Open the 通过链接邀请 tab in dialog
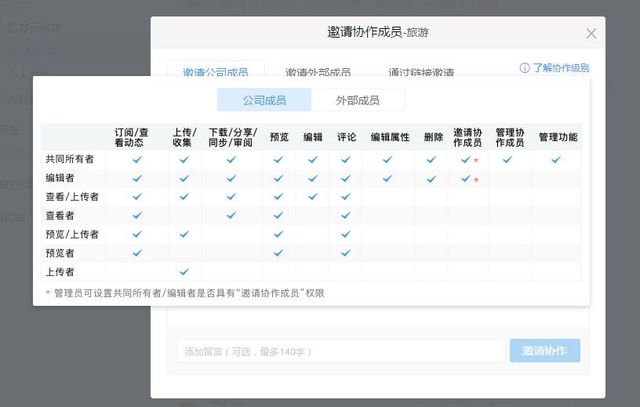This screenshot has height=407, width=640. coord(421,72)
